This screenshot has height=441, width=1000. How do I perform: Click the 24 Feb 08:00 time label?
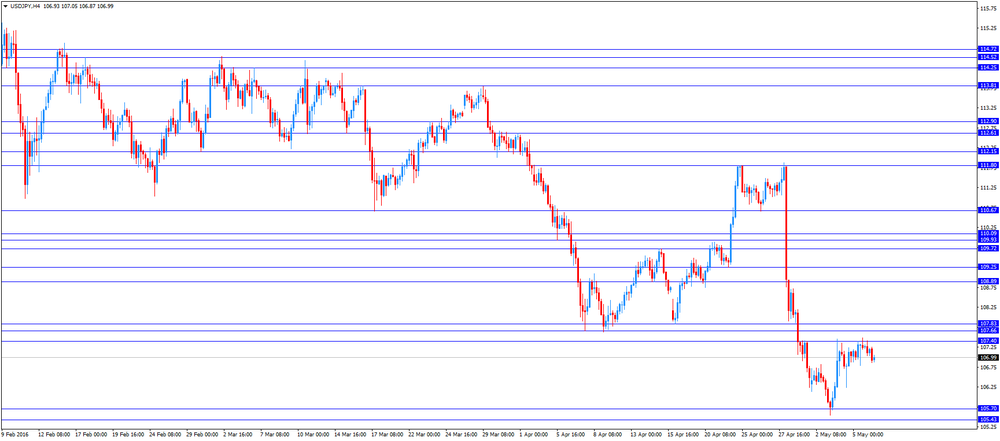point(166,435)
